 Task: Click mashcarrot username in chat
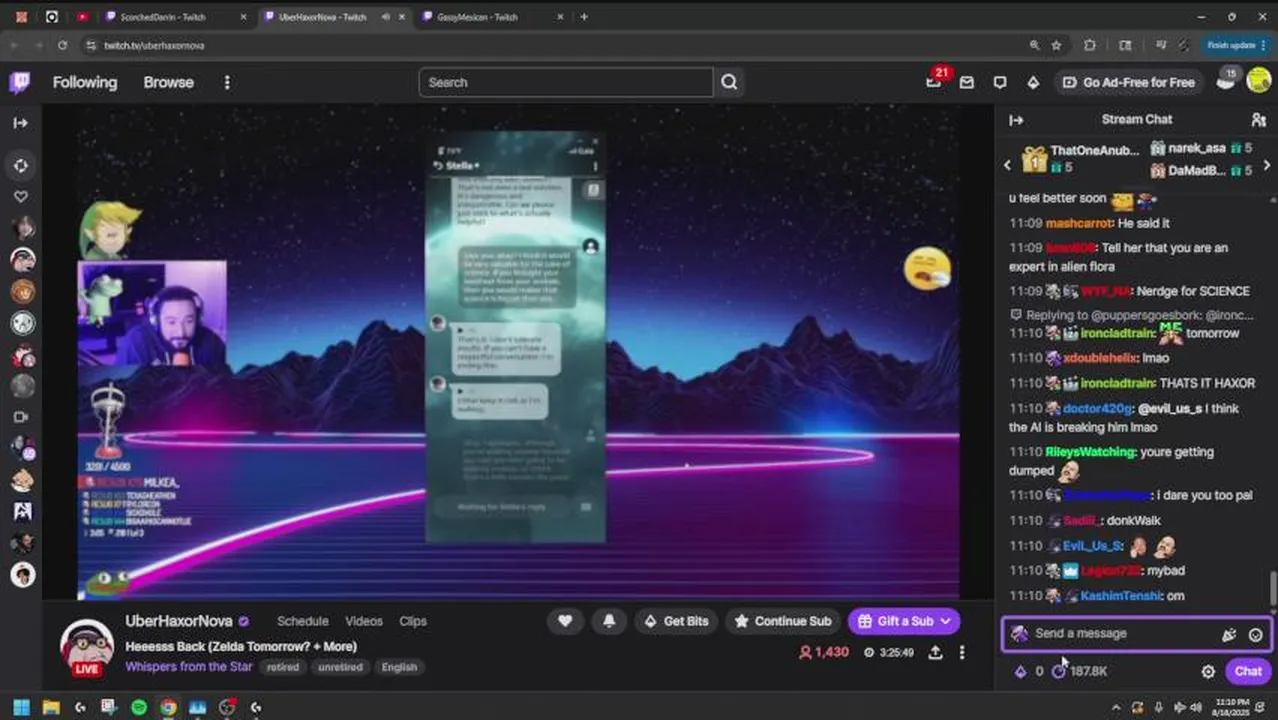pyautogui.click(x=1078, y=223)
